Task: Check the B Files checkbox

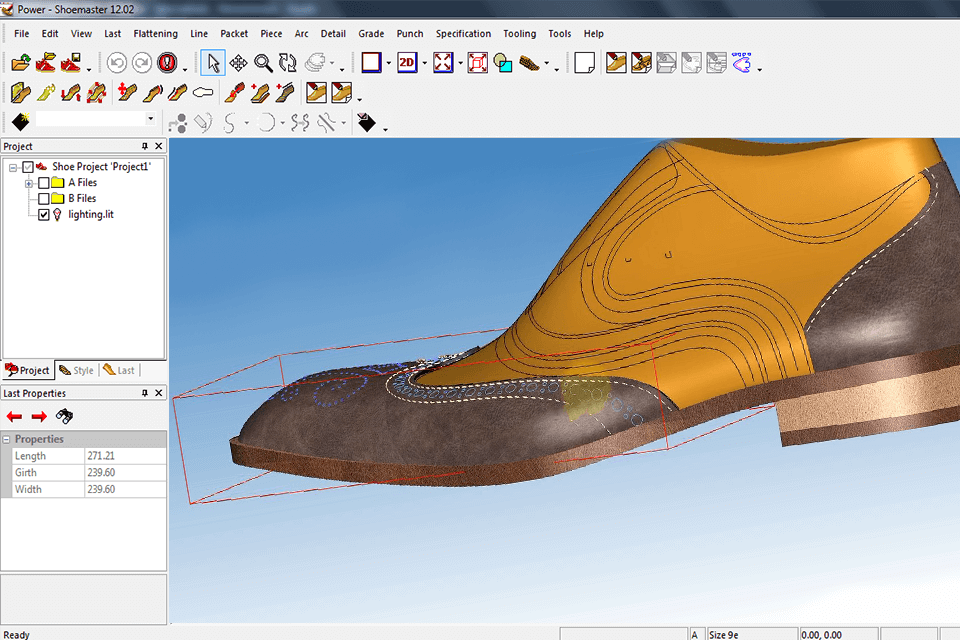Action: pos(44,199)
